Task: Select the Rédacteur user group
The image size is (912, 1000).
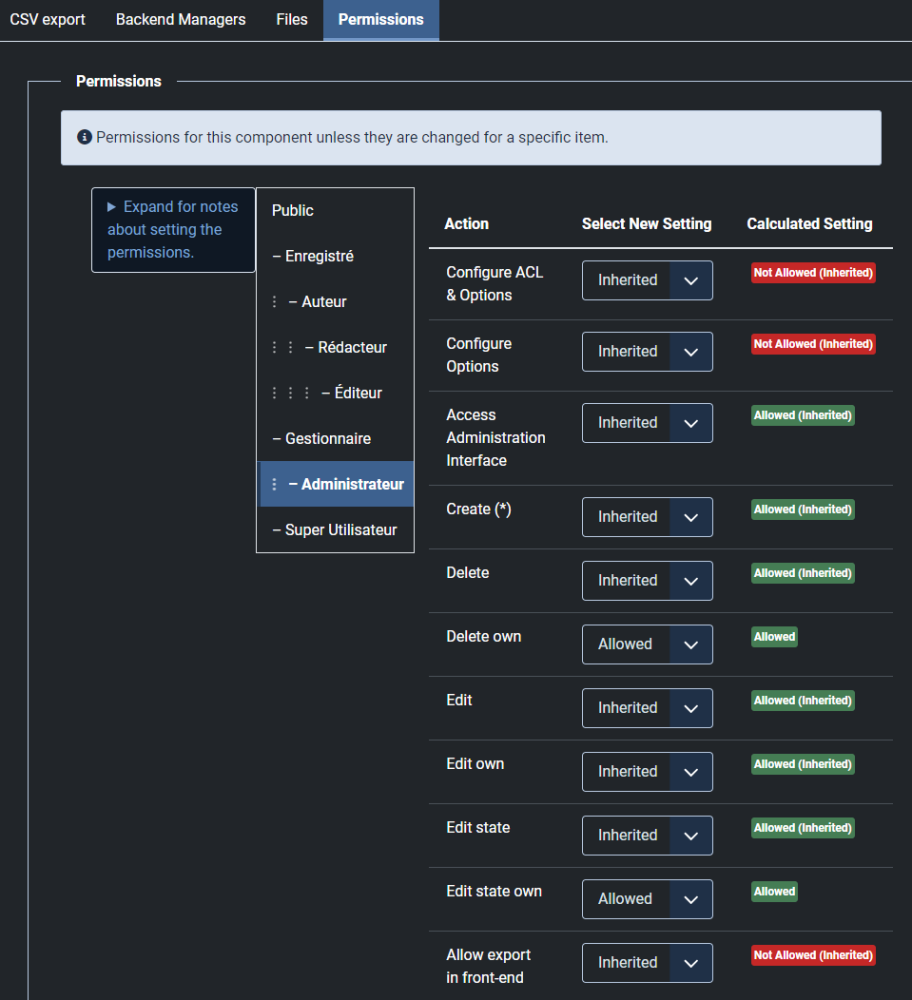Action: coord(352,347)
